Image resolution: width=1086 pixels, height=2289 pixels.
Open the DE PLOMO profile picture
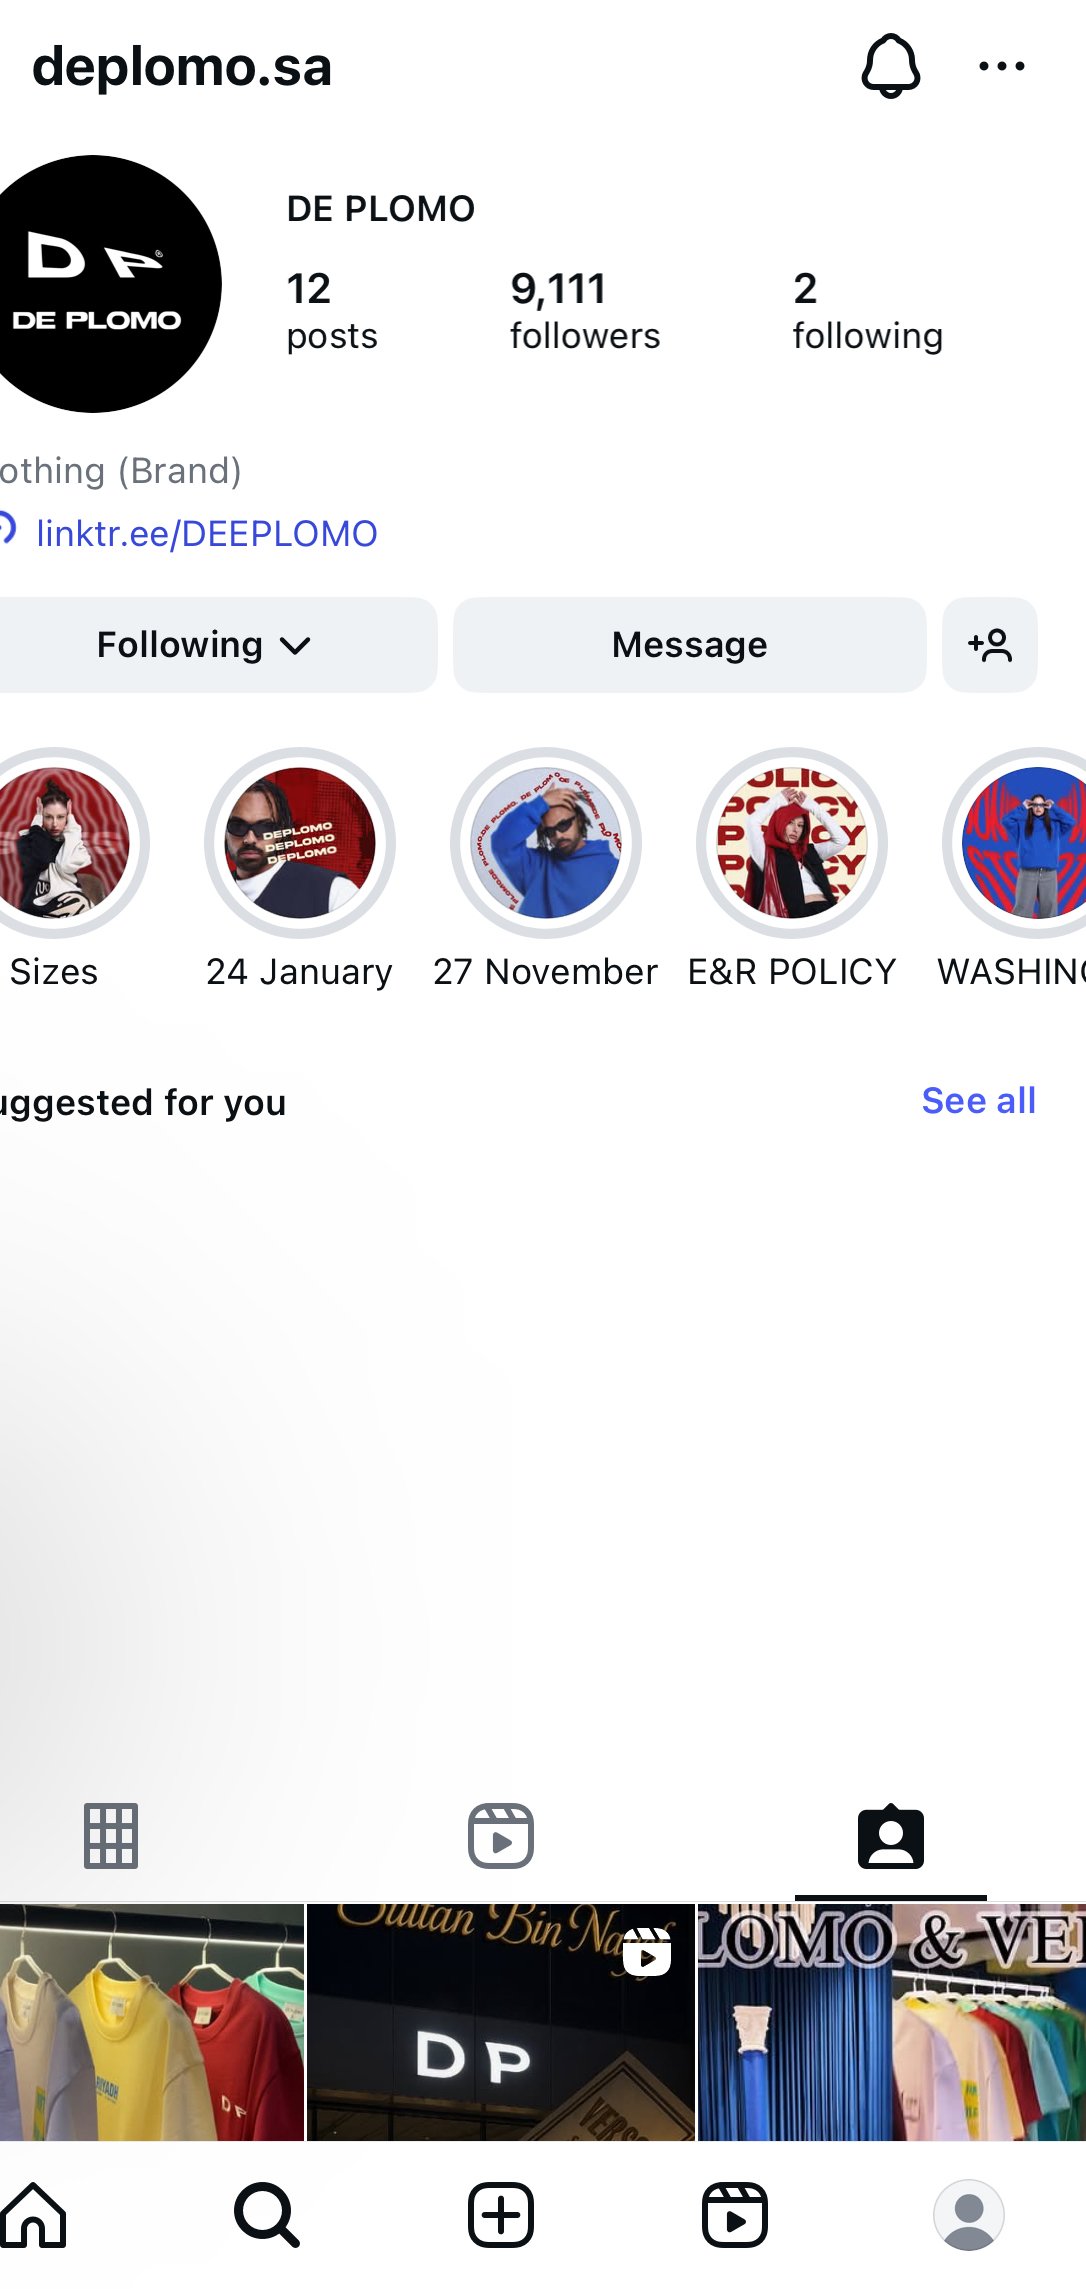point(95,284)
